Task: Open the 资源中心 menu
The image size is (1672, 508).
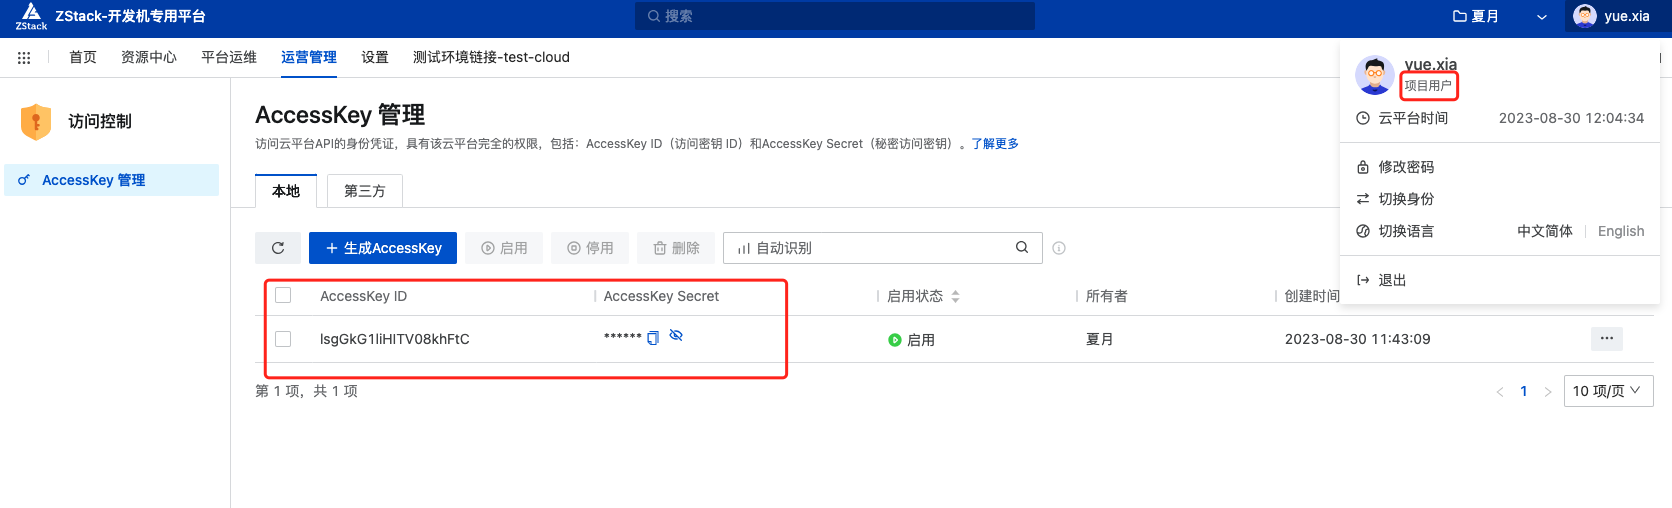Action: point(148,58)
